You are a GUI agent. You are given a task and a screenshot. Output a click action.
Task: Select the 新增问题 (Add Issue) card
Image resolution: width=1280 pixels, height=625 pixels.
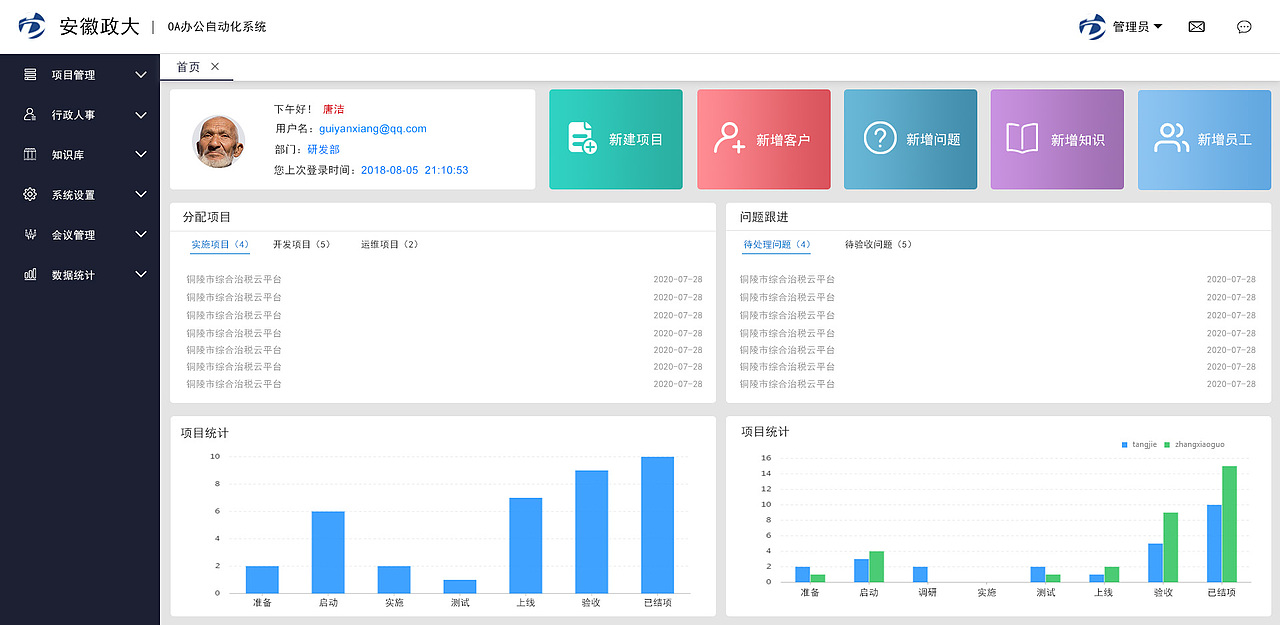coord(910,139)
